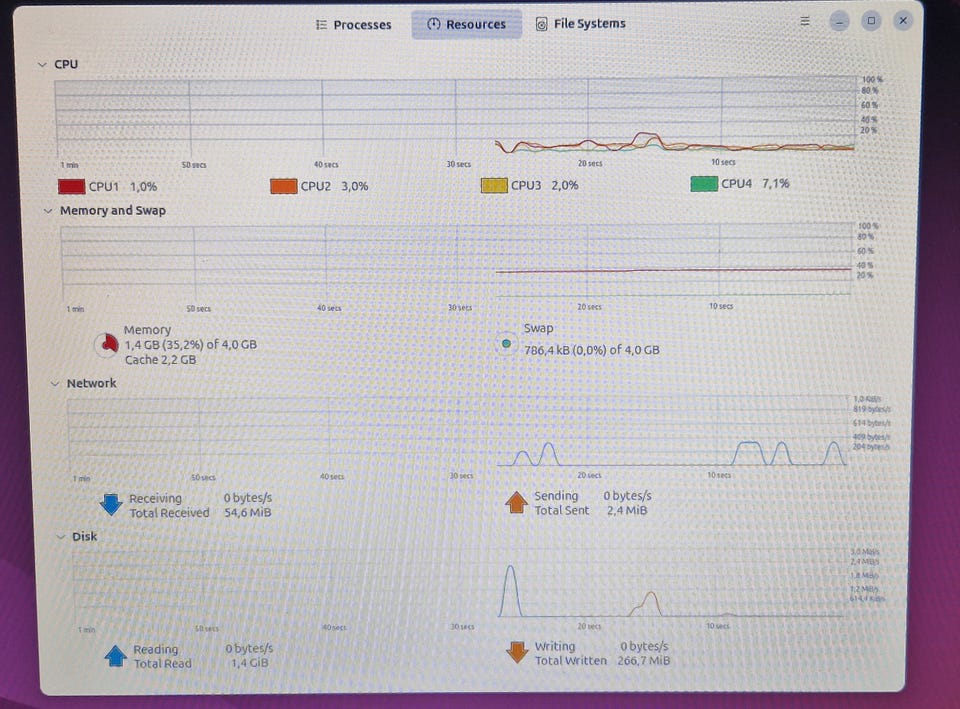Collapse the Memory and Swap section
The width and height of the screenshot is (960, 709).
click(x=48, y=211)
